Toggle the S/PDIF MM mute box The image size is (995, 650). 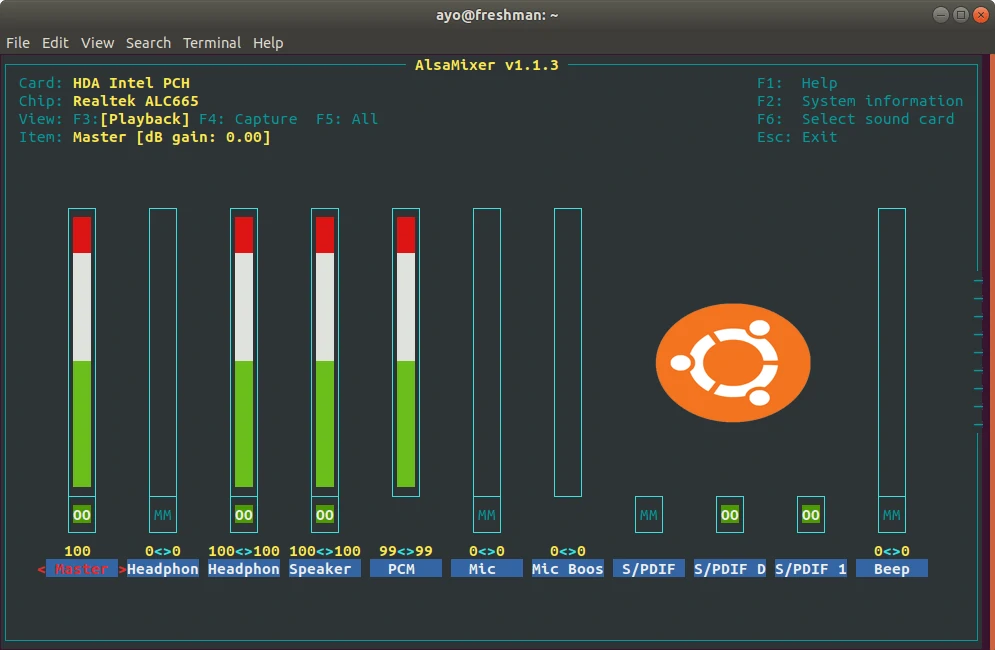pos(649,515)
